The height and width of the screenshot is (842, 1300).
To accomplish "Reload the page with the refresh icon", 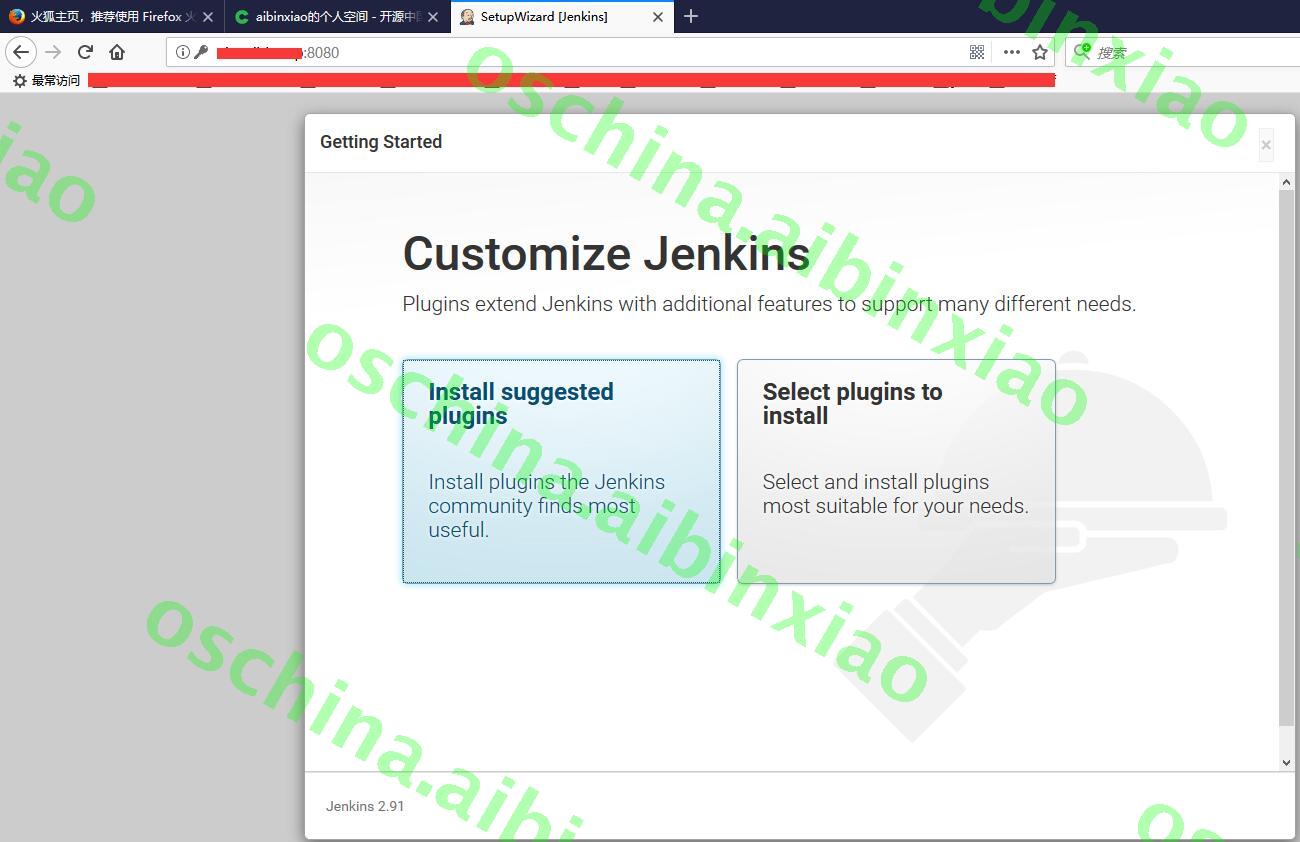I will click(x=86, y=52).
